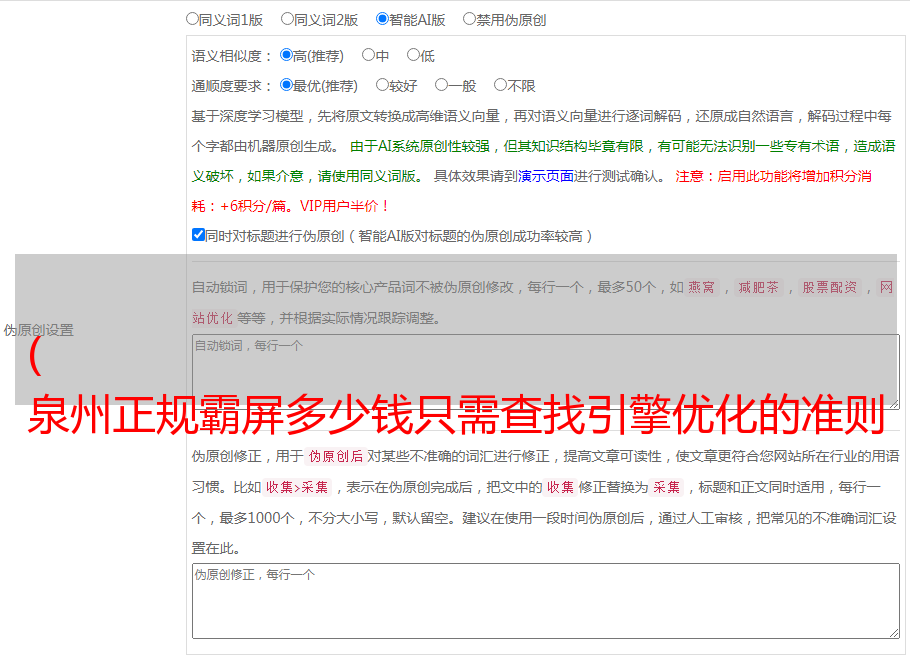
Task: Choose the 智能AI版 radio option
Action: click(382, 19)
